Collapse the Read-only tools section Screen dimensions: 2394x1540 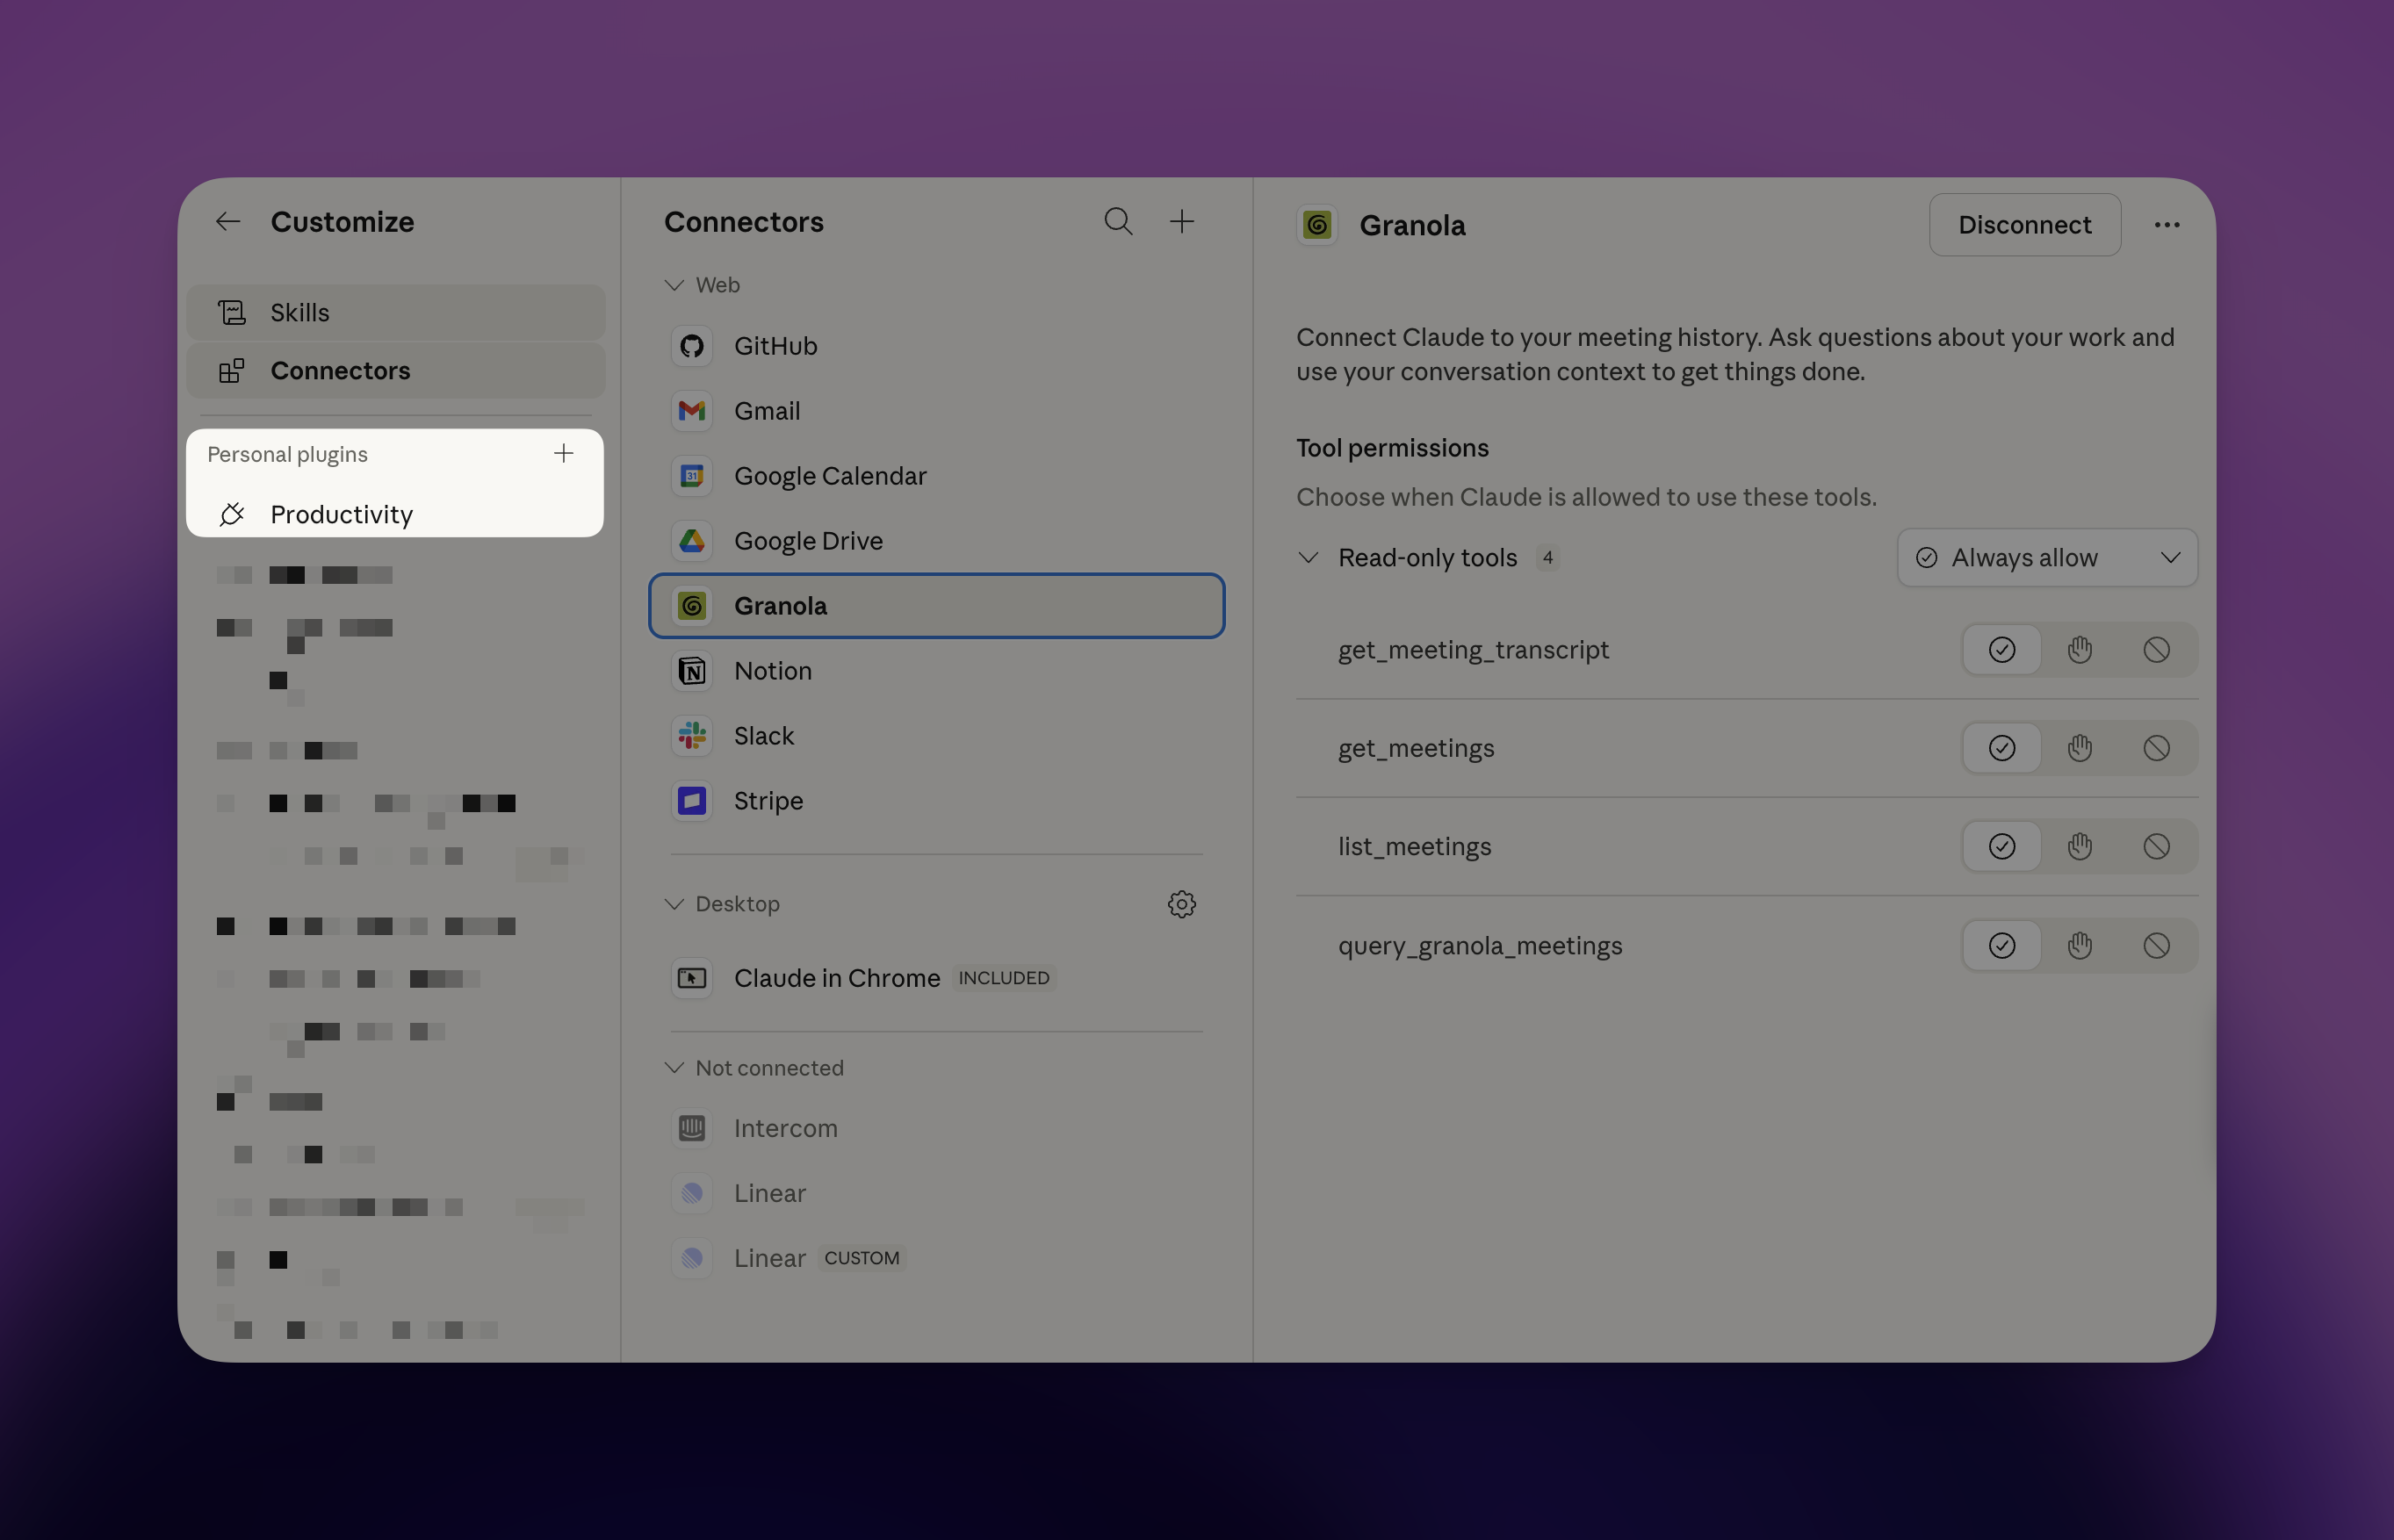pos(1308,558)
